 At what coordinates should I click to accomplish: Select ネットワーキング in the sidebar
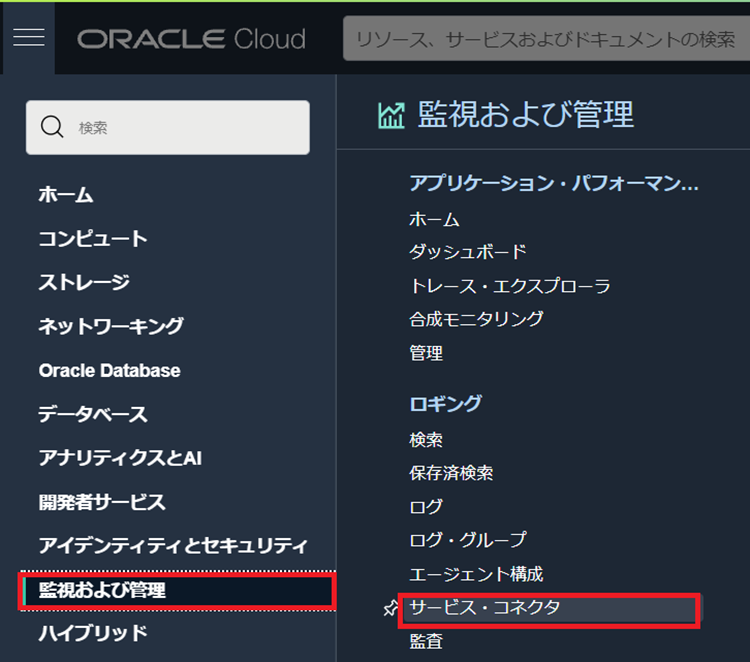[x=111, y=326]
